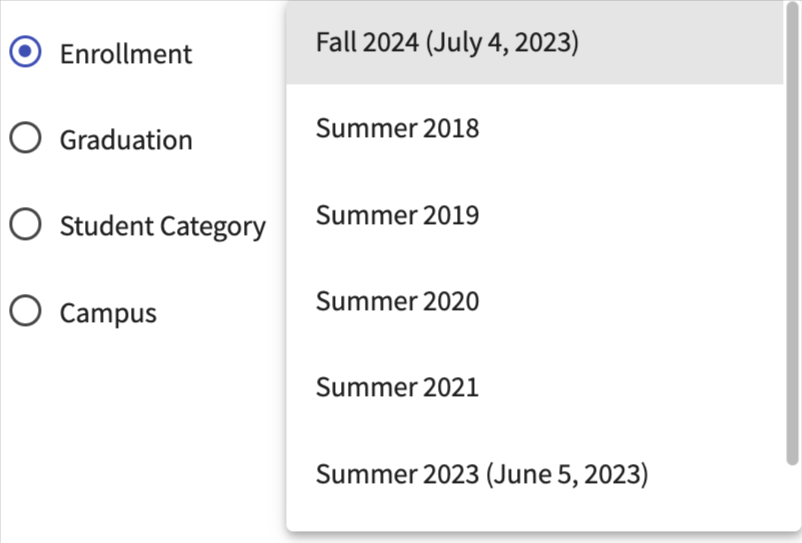Click the Graduation label text
The height and width of the screenshot is (543, 802).
[126, 140]
